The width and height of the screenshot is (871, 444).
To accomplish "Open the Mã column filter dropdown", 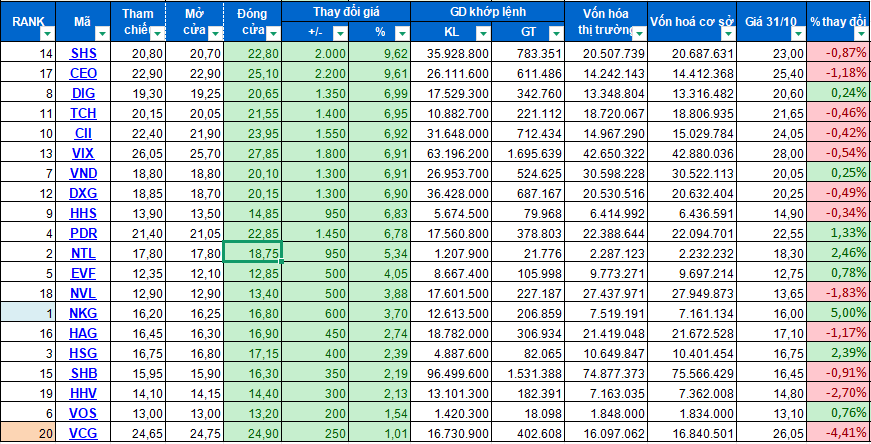I will pos(102,34).
